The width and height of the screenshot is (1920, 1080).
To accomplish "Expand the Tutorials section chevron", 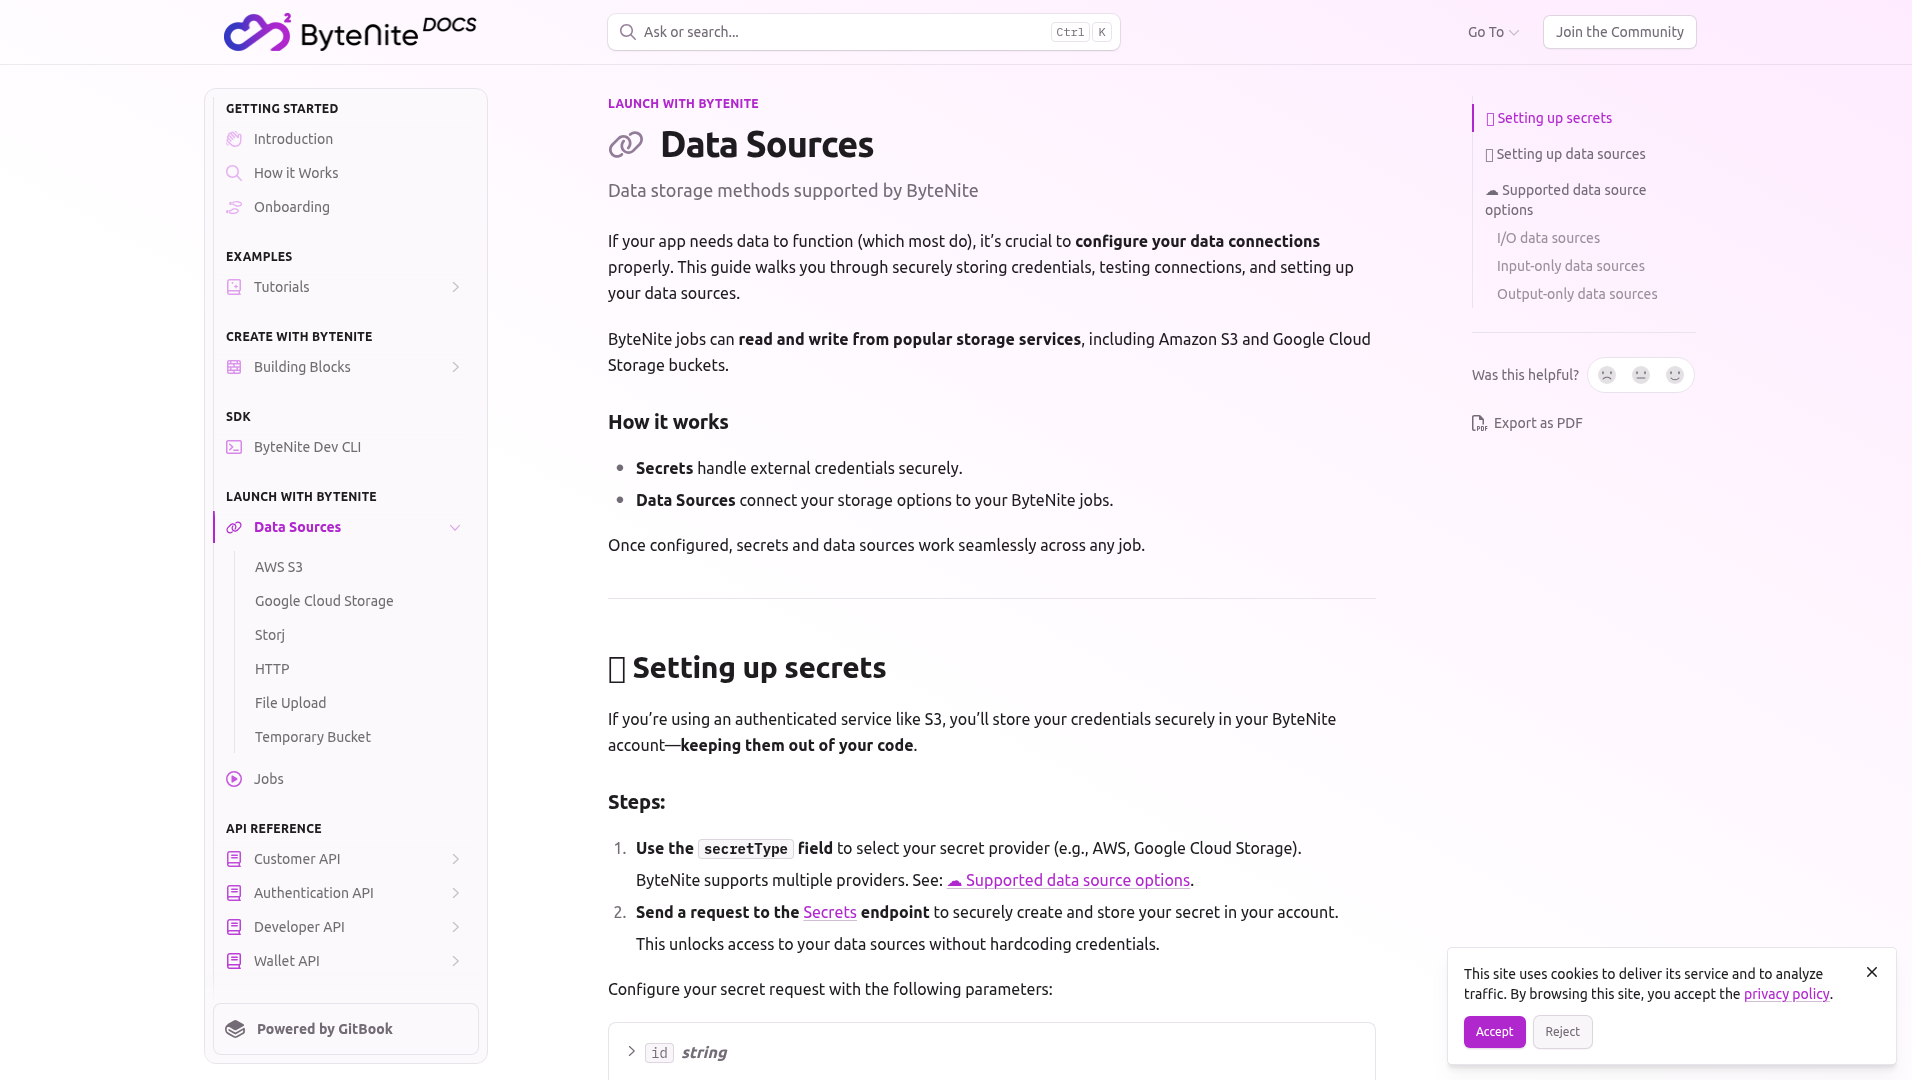I will tap(455, 287).
